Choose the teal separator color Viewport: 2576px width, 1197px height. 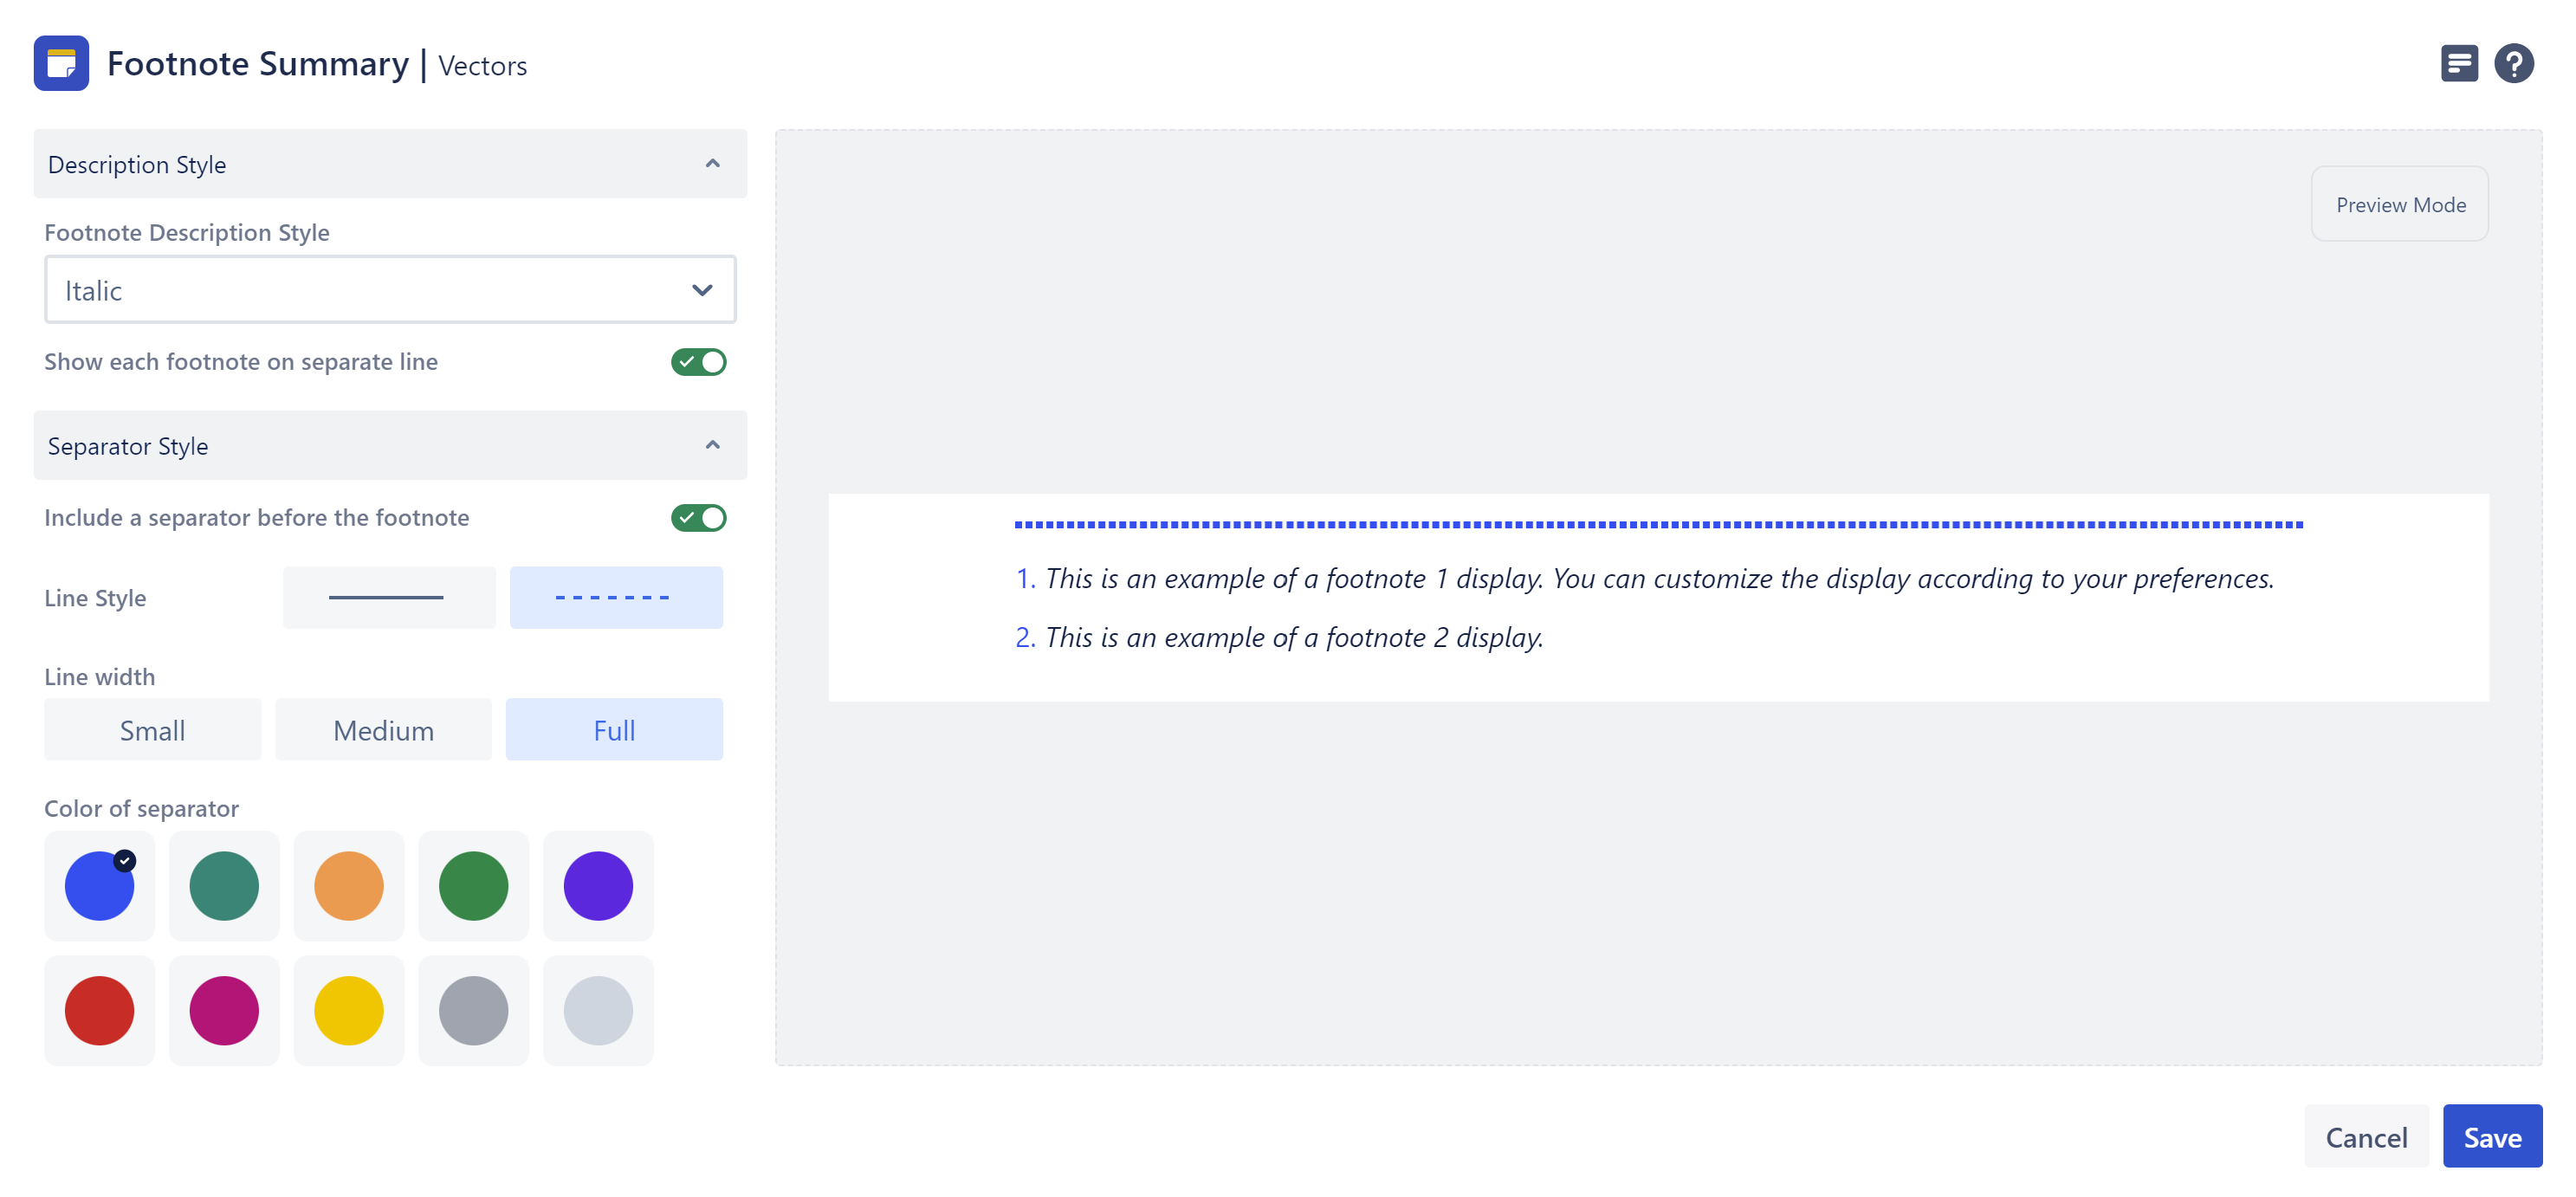[223, 885]
